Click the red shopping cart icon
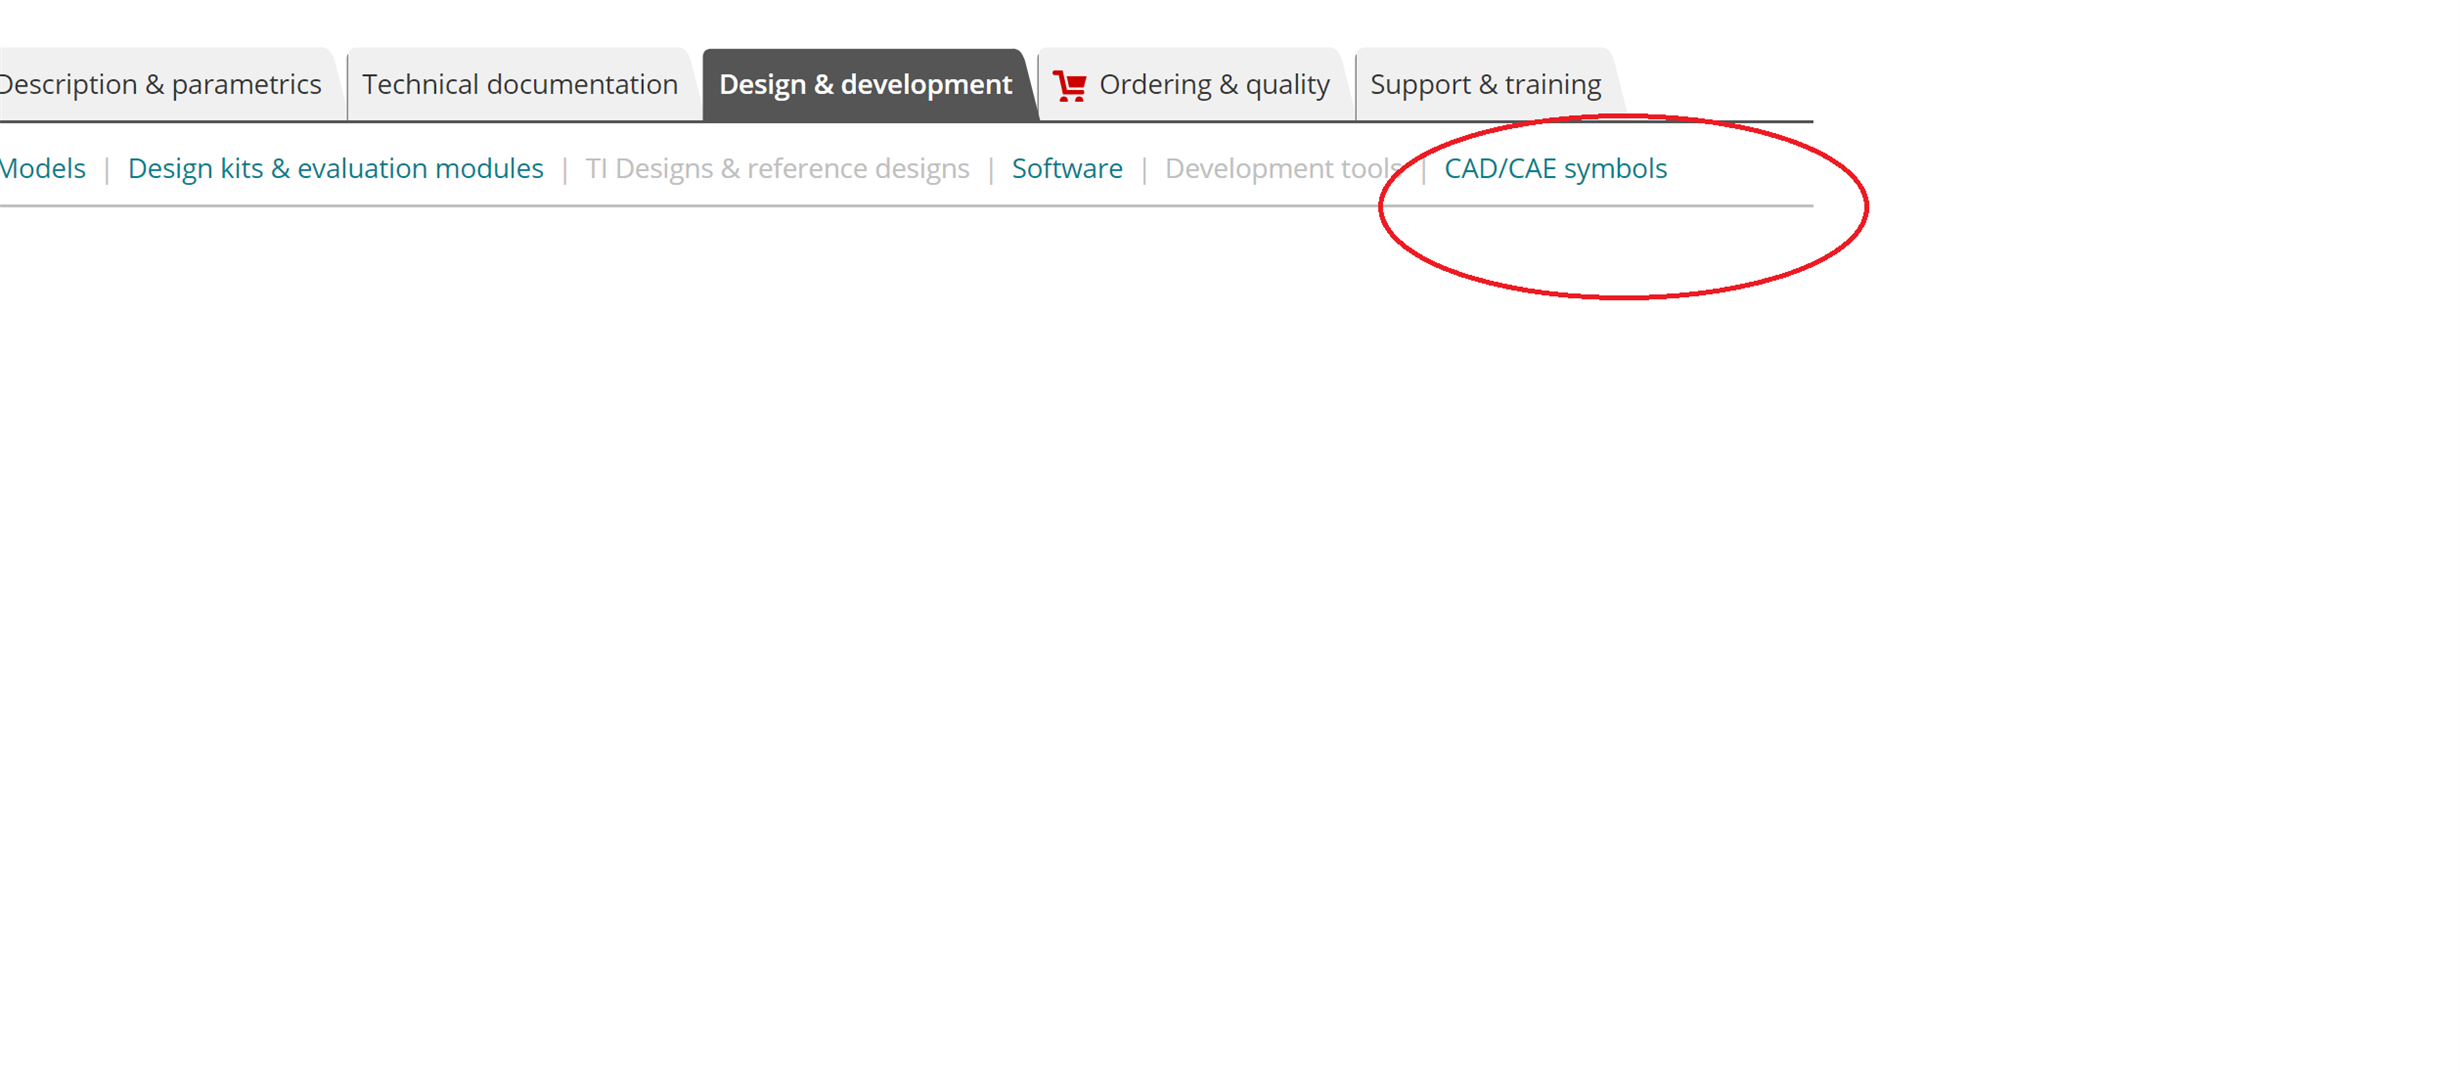The height and width of the screenshot is (1073, 2460). click(1070, 86)
